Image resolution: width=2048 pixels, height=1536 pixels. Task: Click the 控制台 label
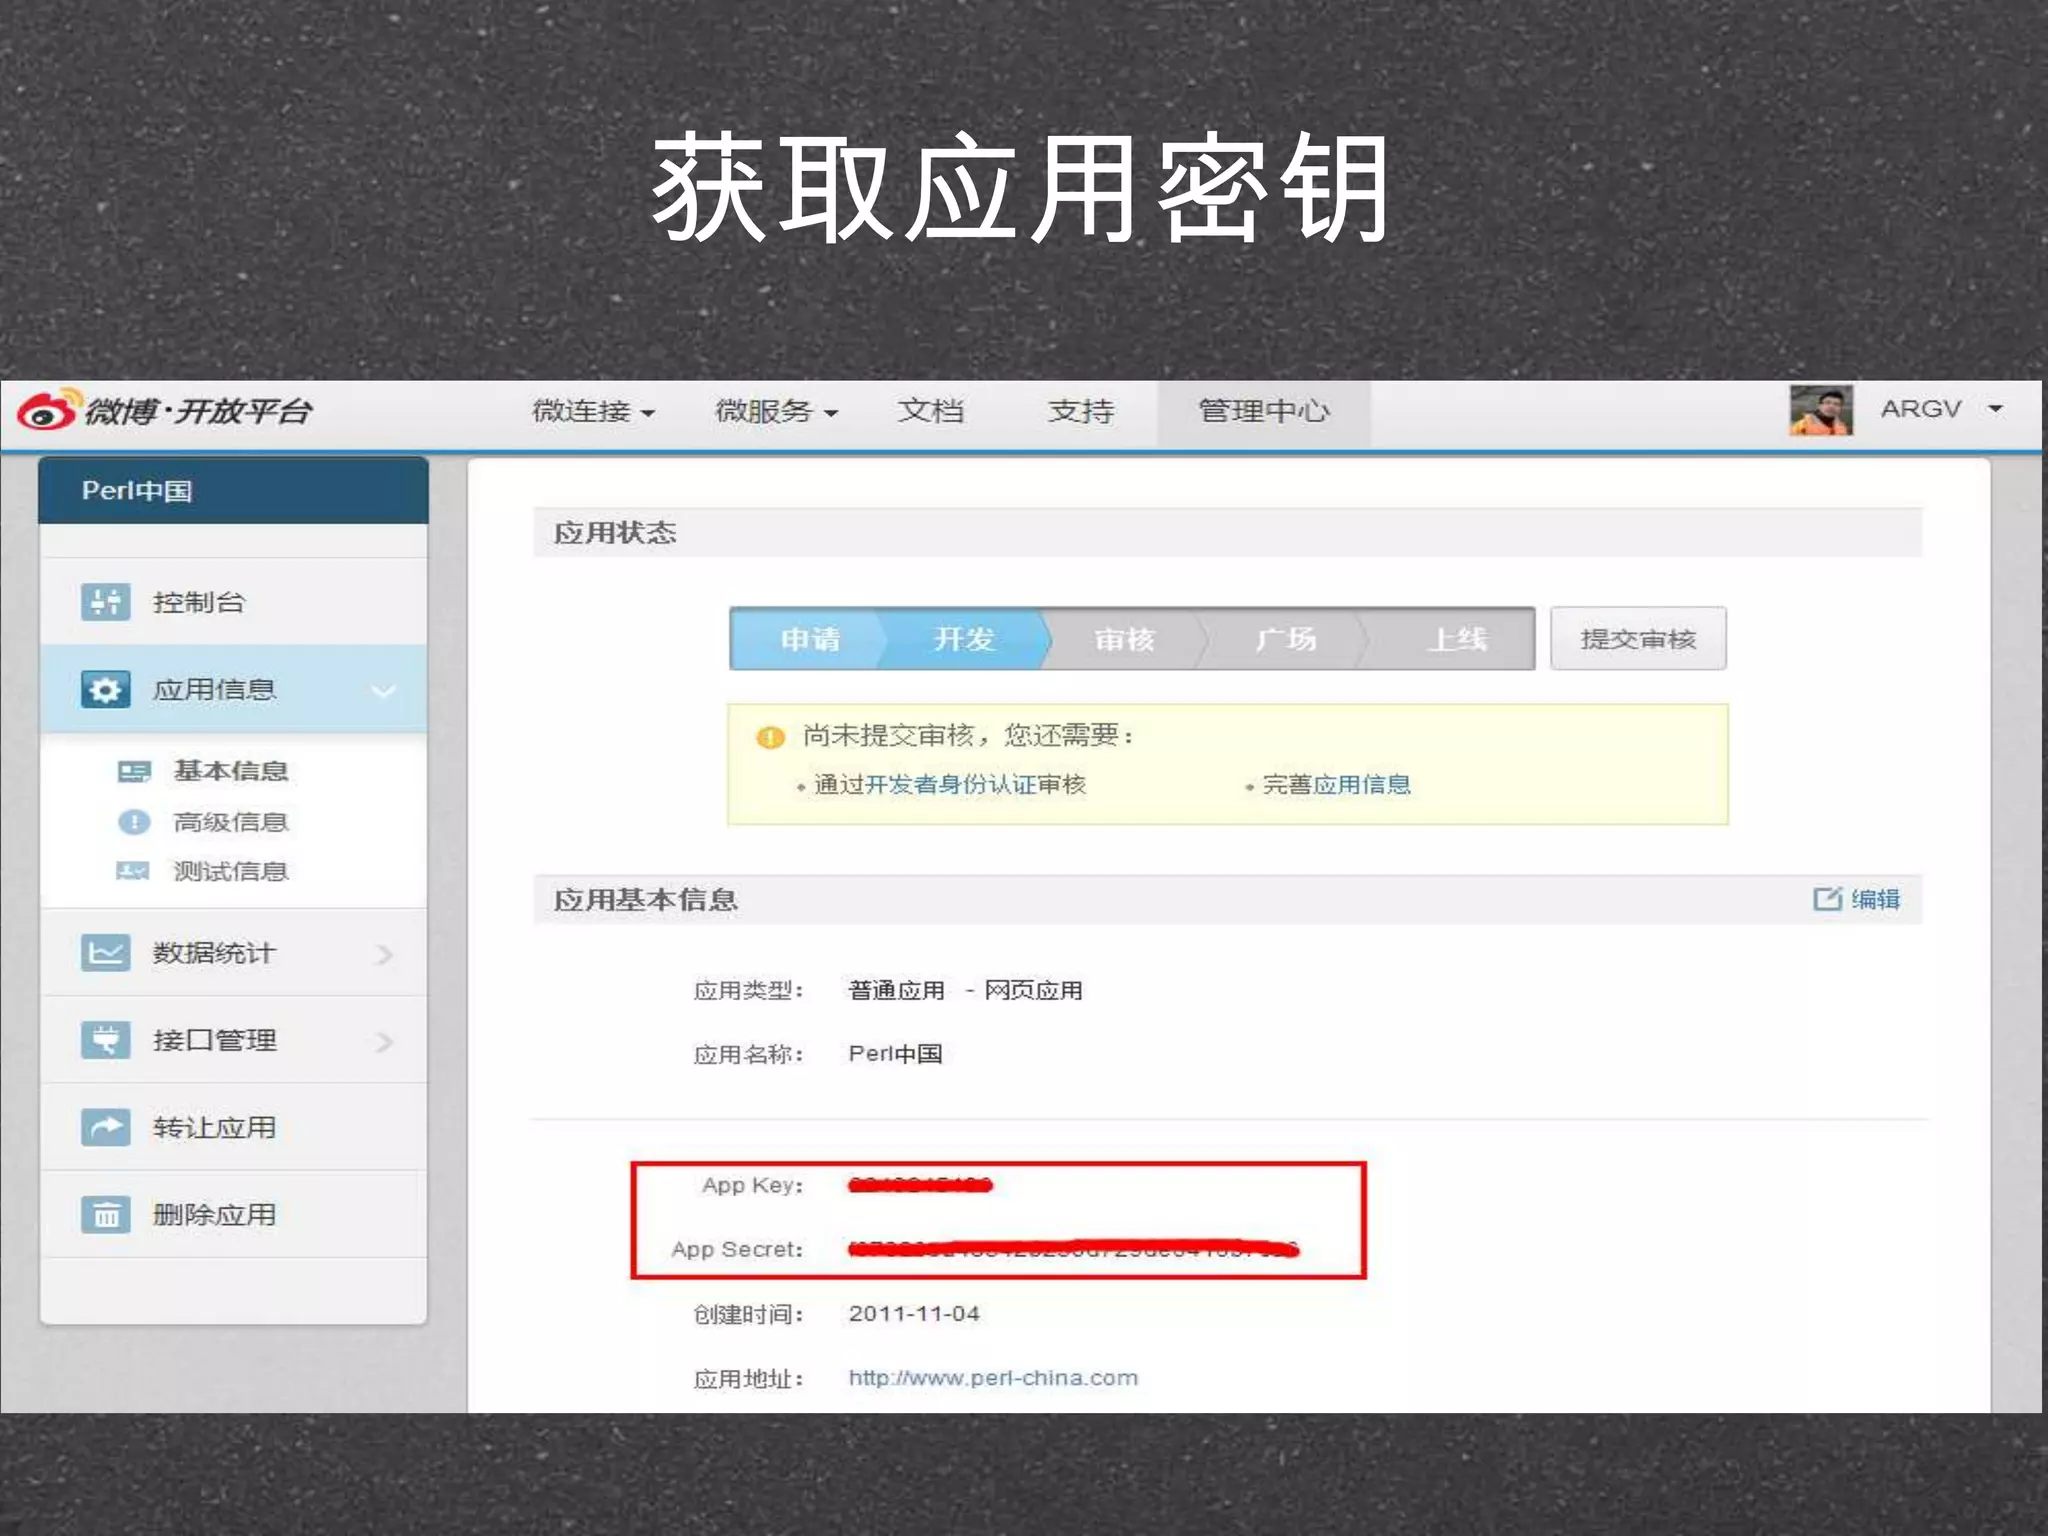pos(199,602)
